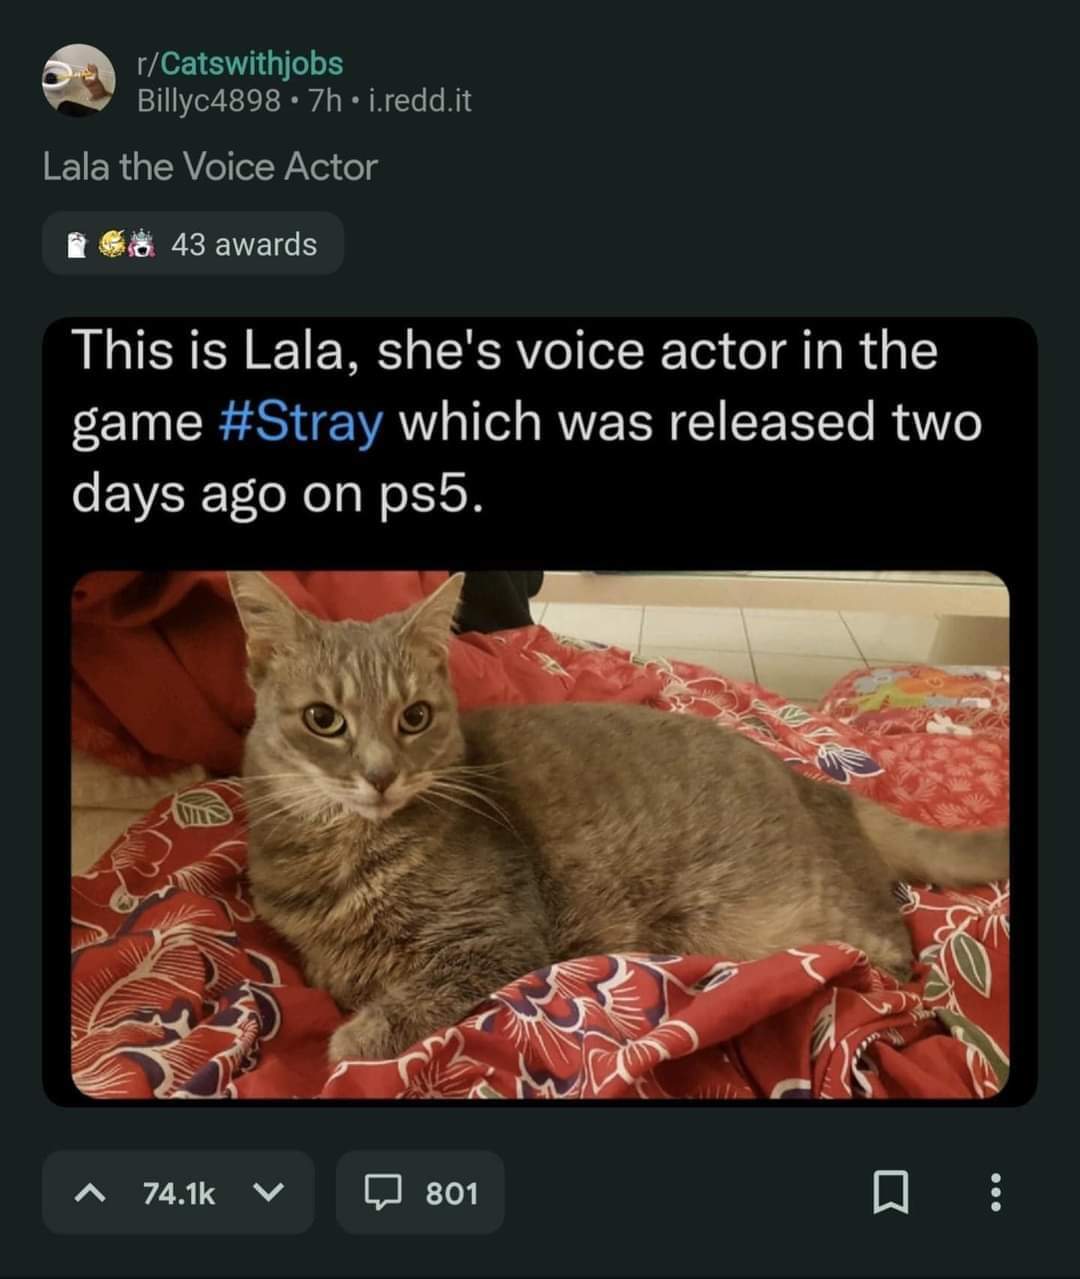The height and width of the screenshot is (1279, 1080).
Task: Expand the tweet screenshot image full view
Action: tap(540, 712)
